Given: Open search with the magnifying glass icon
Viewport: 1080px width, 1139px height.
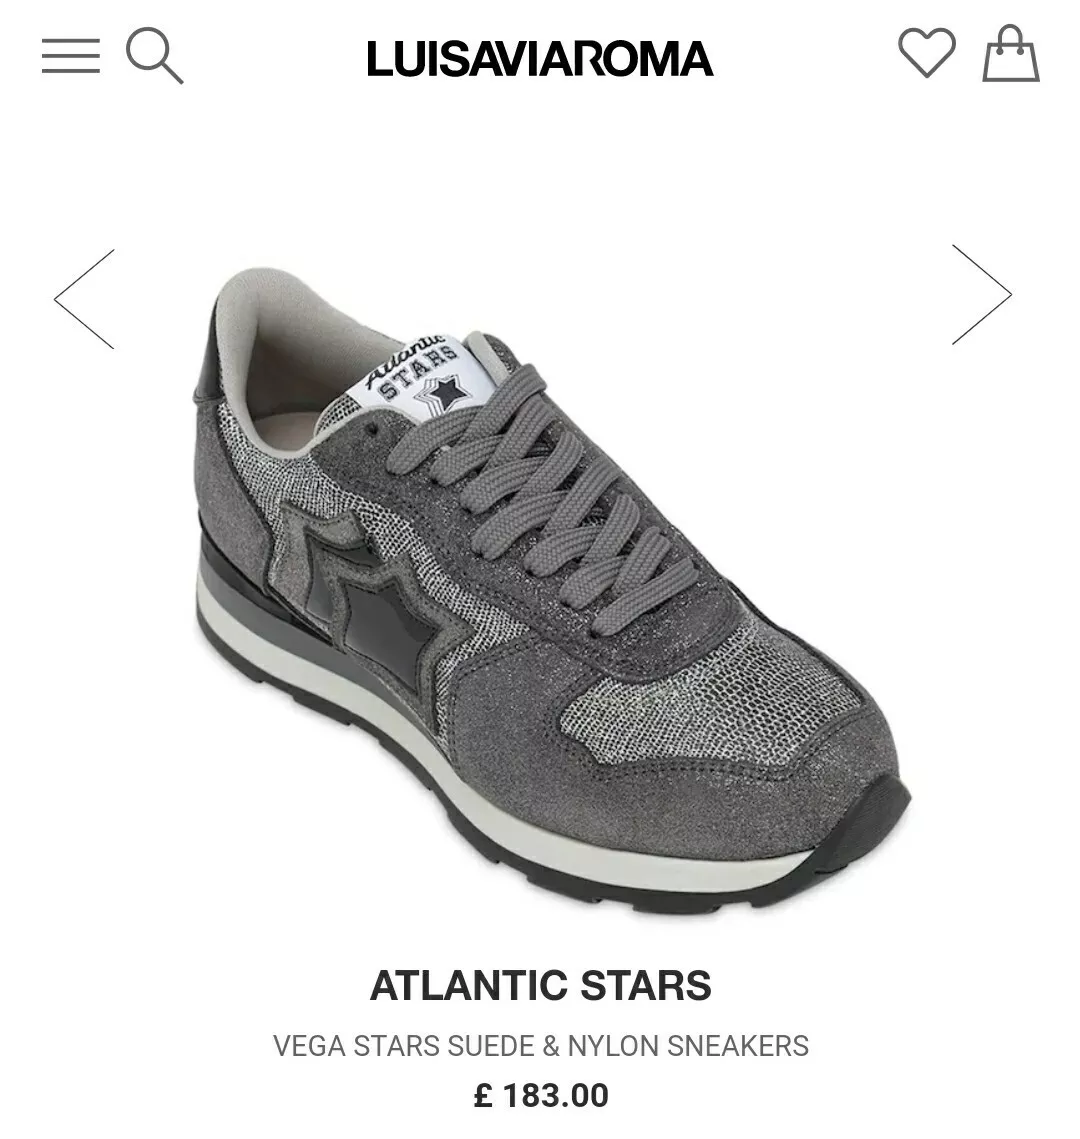Looking at the screenshot, I should (x=154, y=56).
